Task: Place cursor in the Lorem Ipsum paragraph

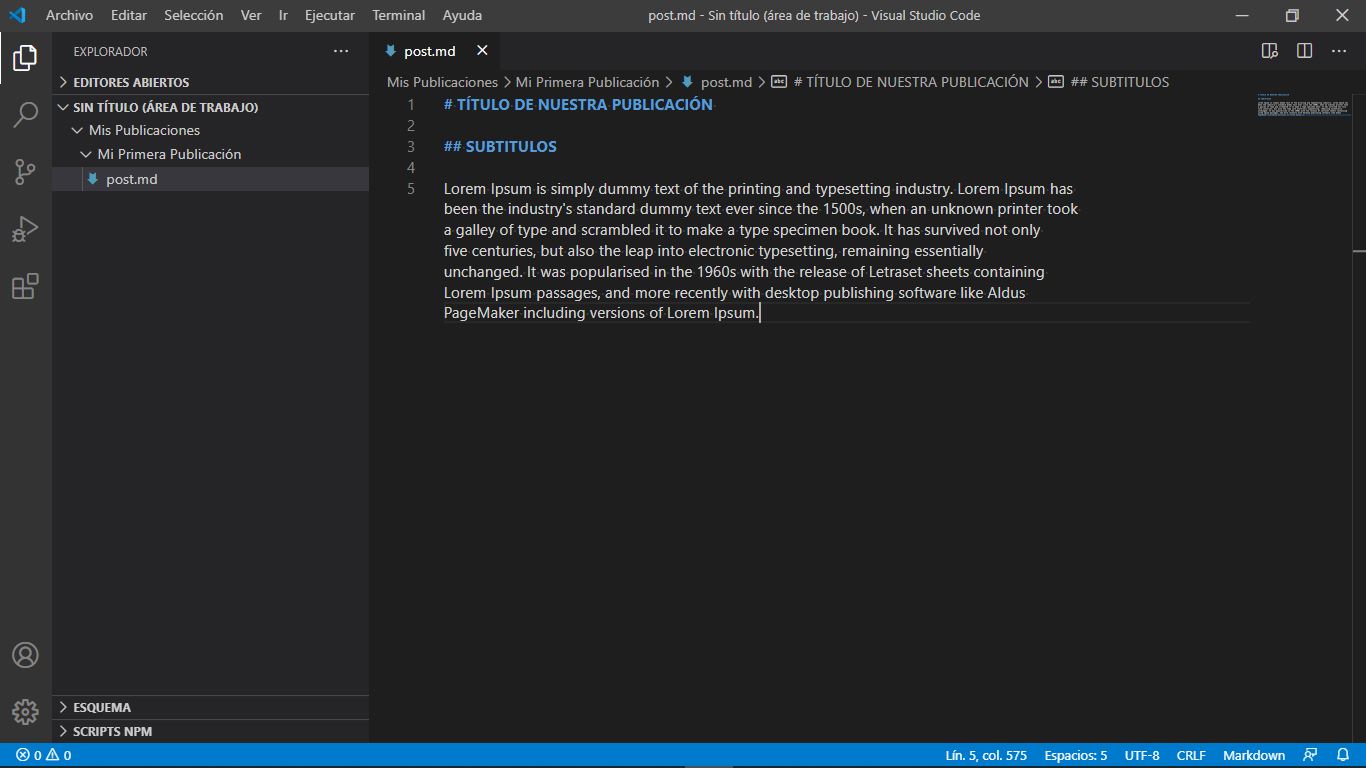Action: coord(760,250)
